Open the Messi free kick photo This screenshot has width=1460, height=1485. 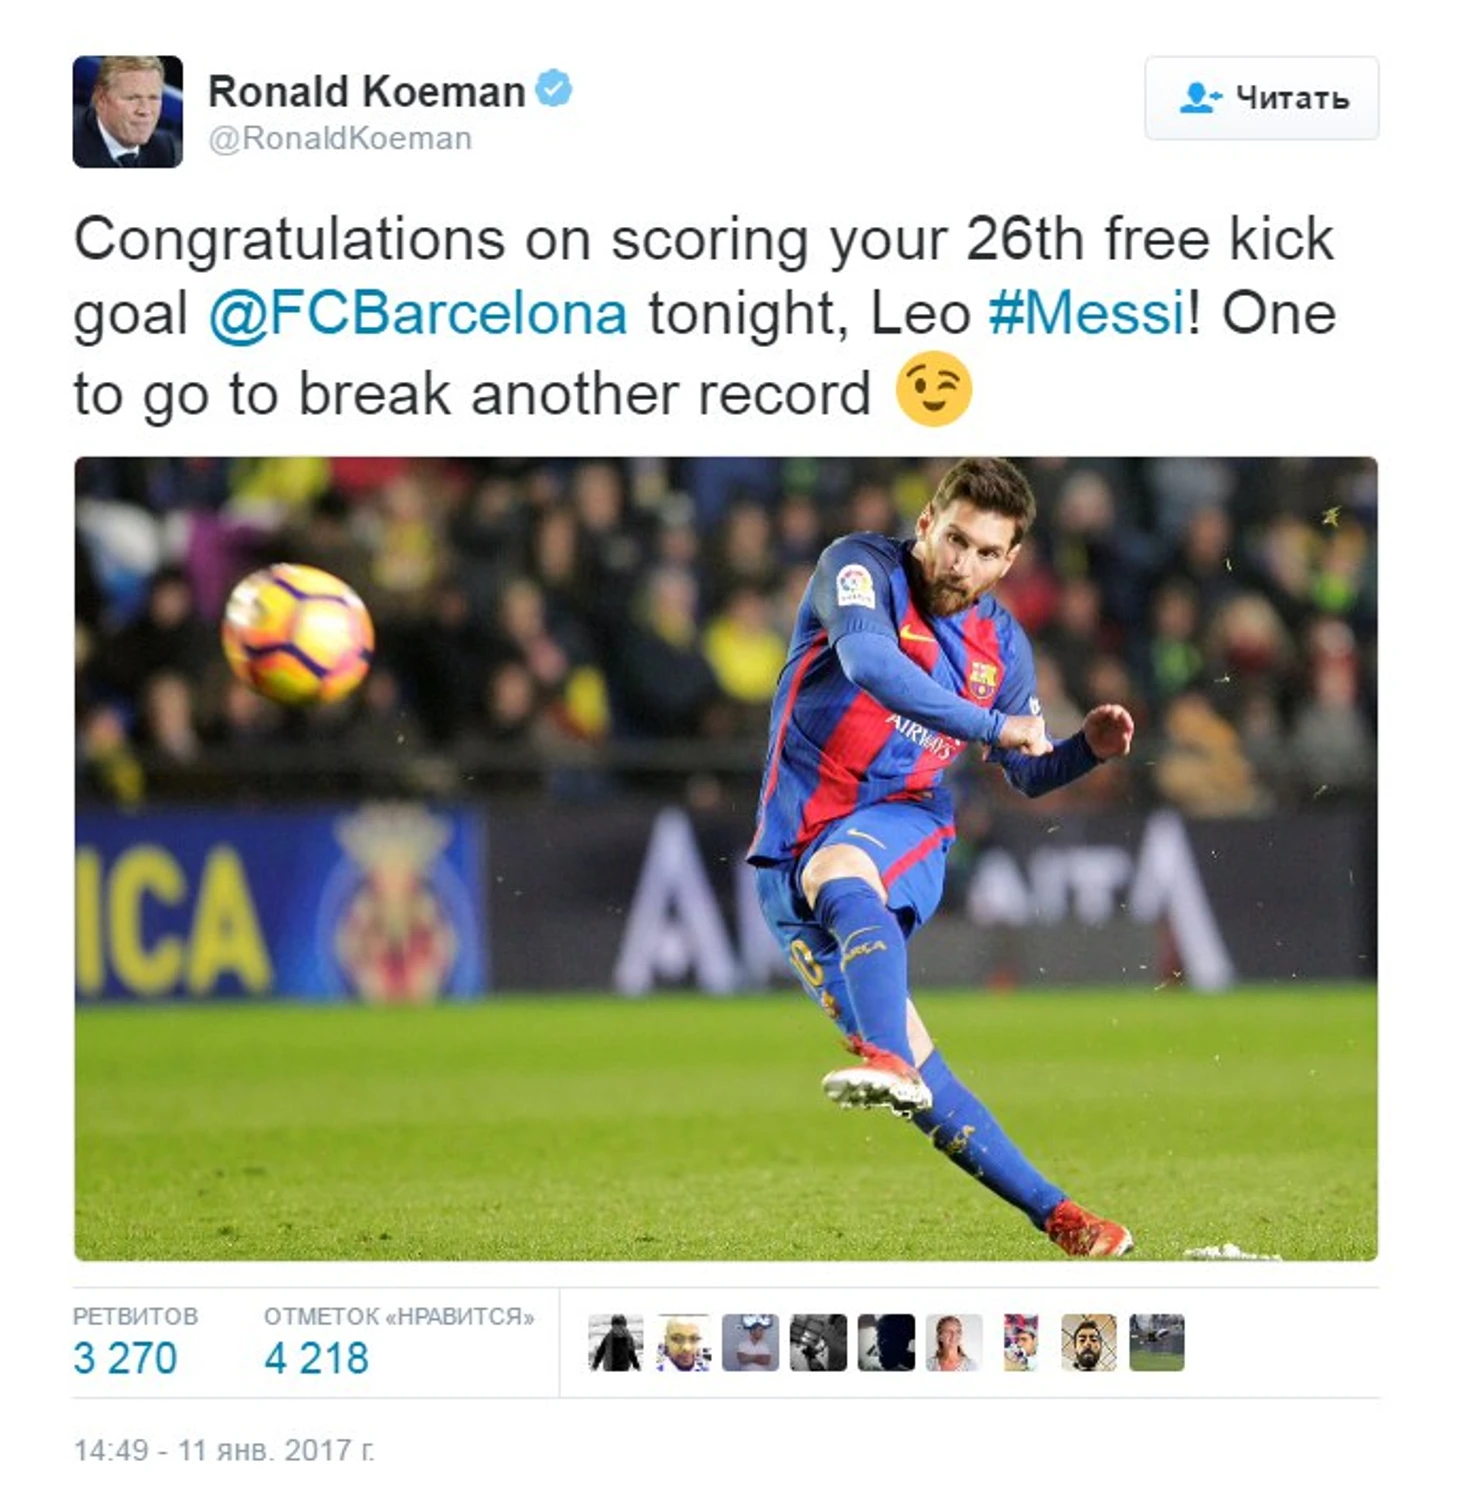(726, 858)
